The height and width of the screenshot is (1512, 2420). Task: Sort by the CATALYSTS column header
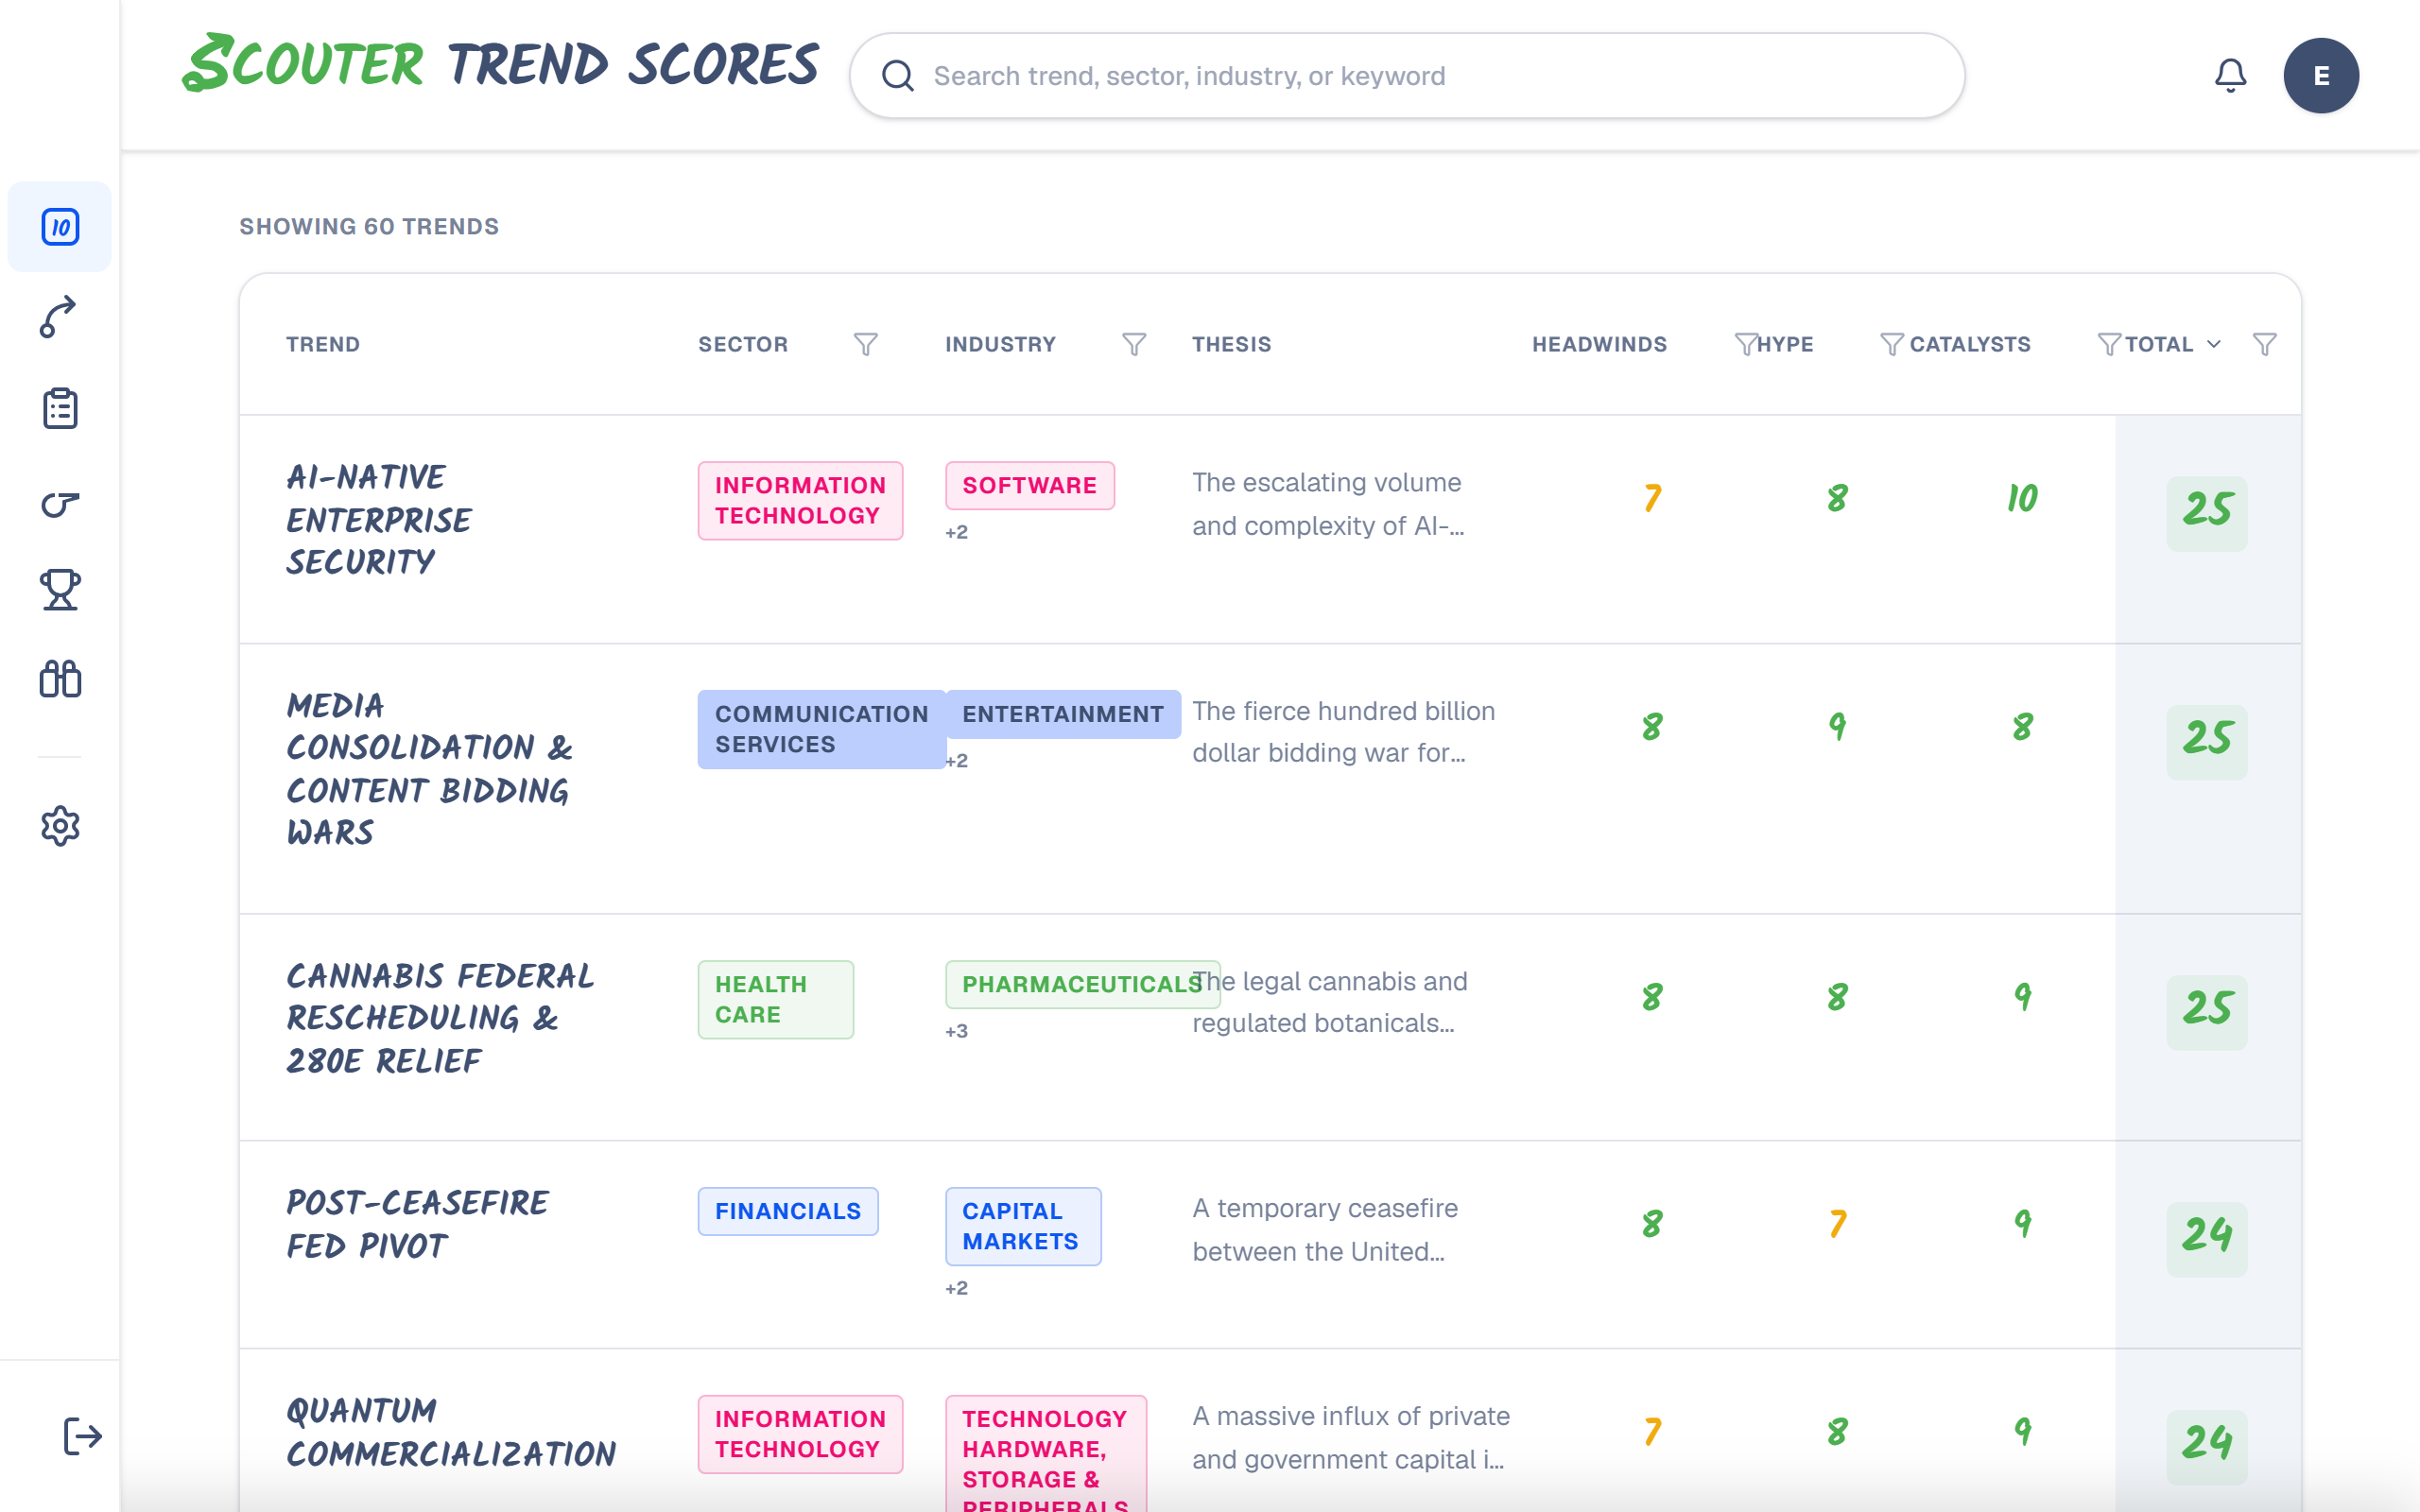(x=1970, y=344)
